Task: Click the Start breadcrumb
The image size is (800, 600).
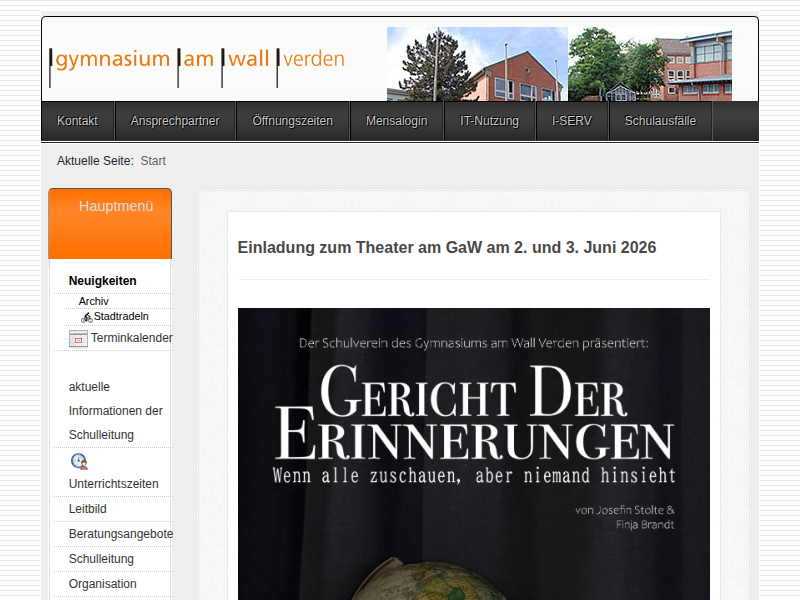Action: 153,161
